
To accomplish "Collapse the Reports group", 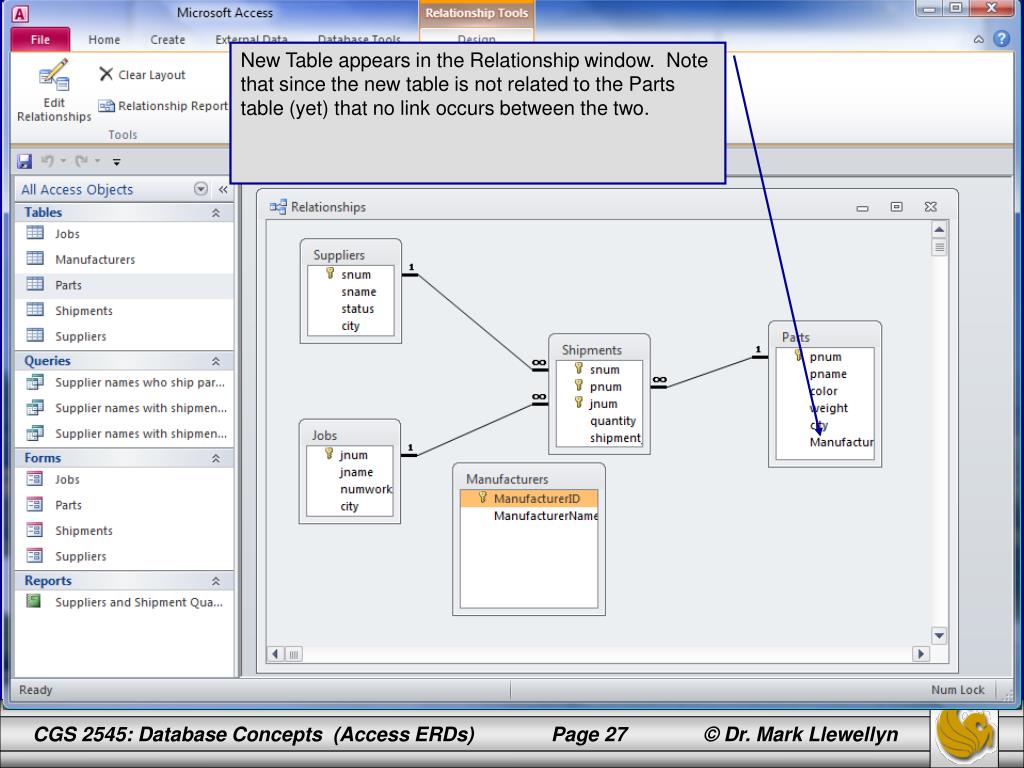I will click(216, 581).
